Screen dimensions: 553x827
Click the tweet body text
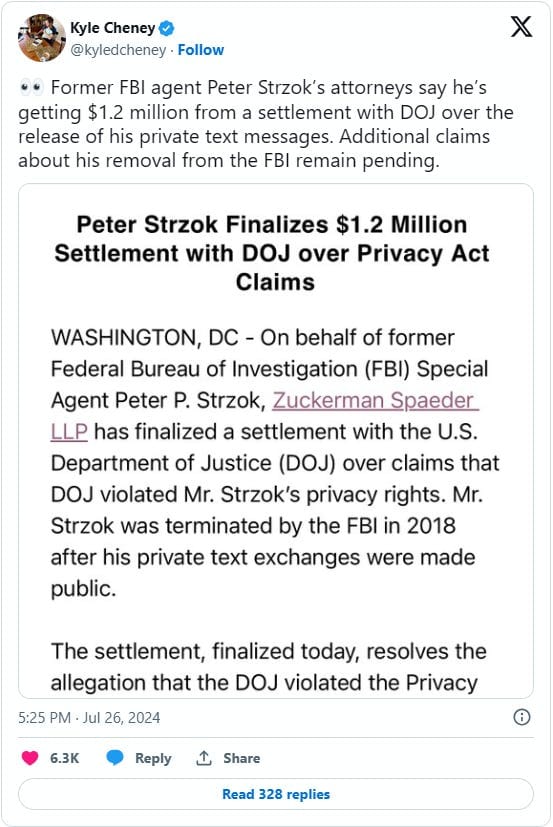(x=266, y=124)
